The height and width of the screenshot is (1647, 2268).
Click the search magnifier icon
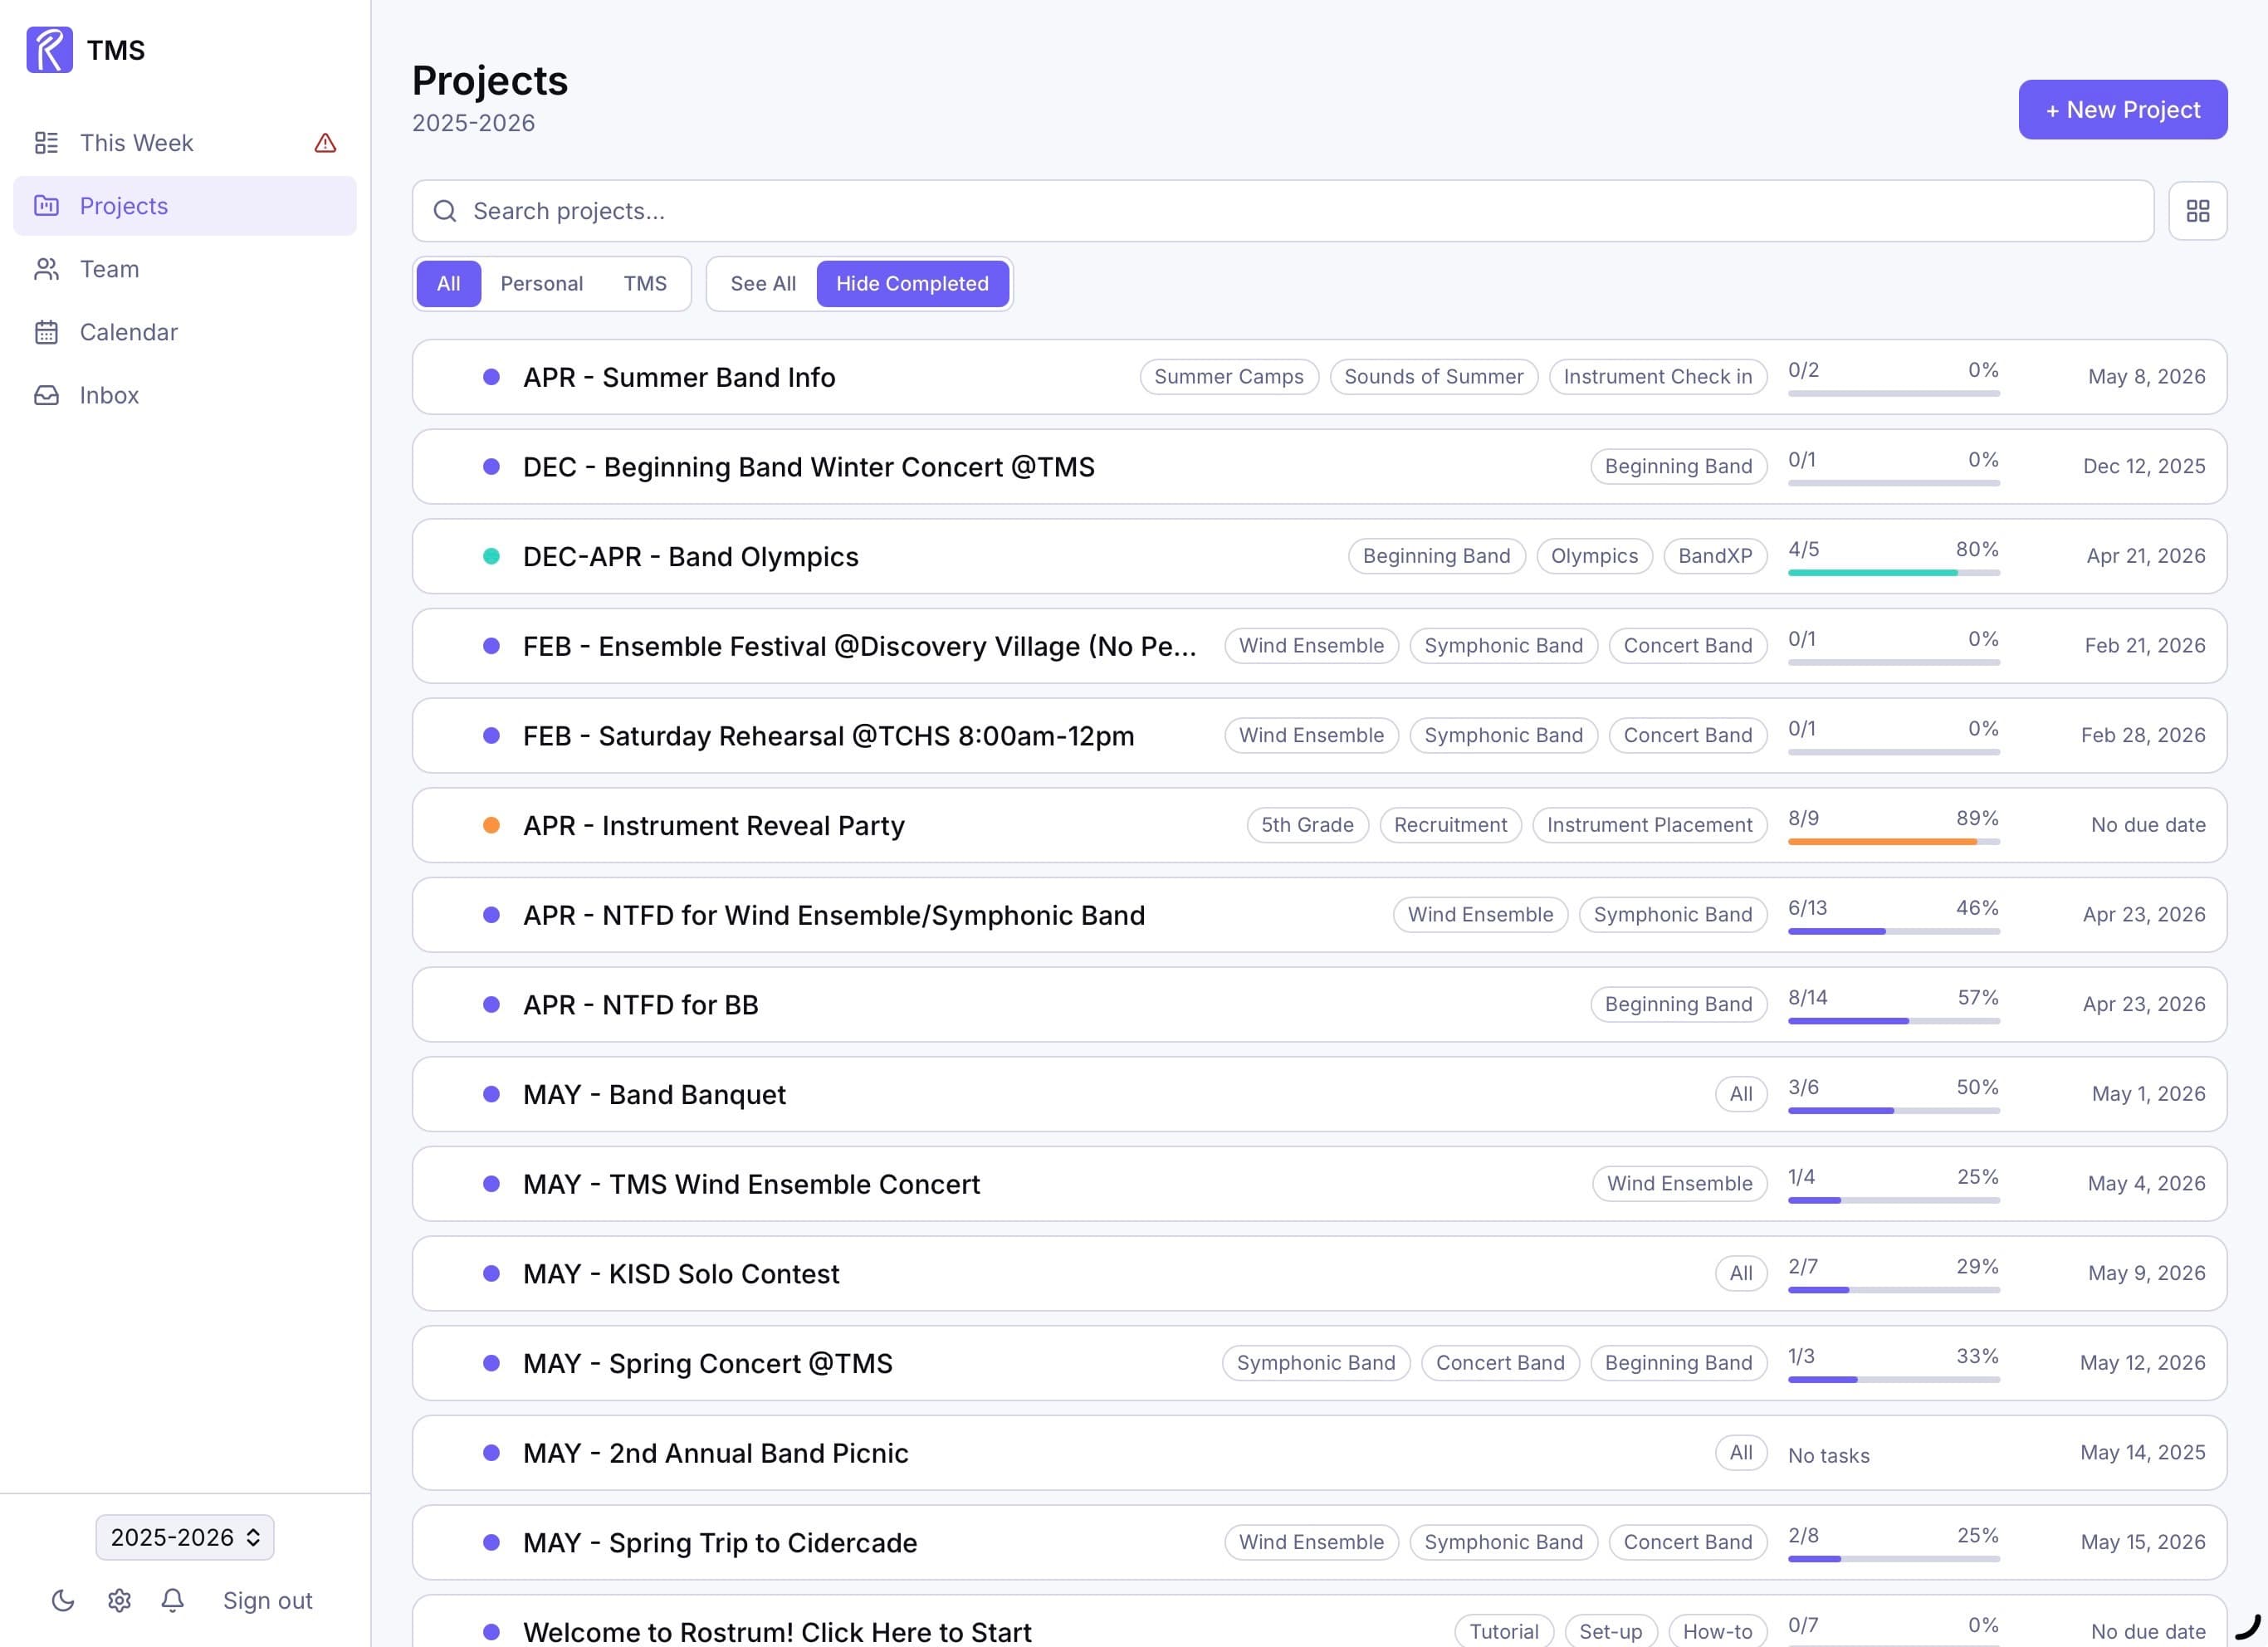[445, 211]
